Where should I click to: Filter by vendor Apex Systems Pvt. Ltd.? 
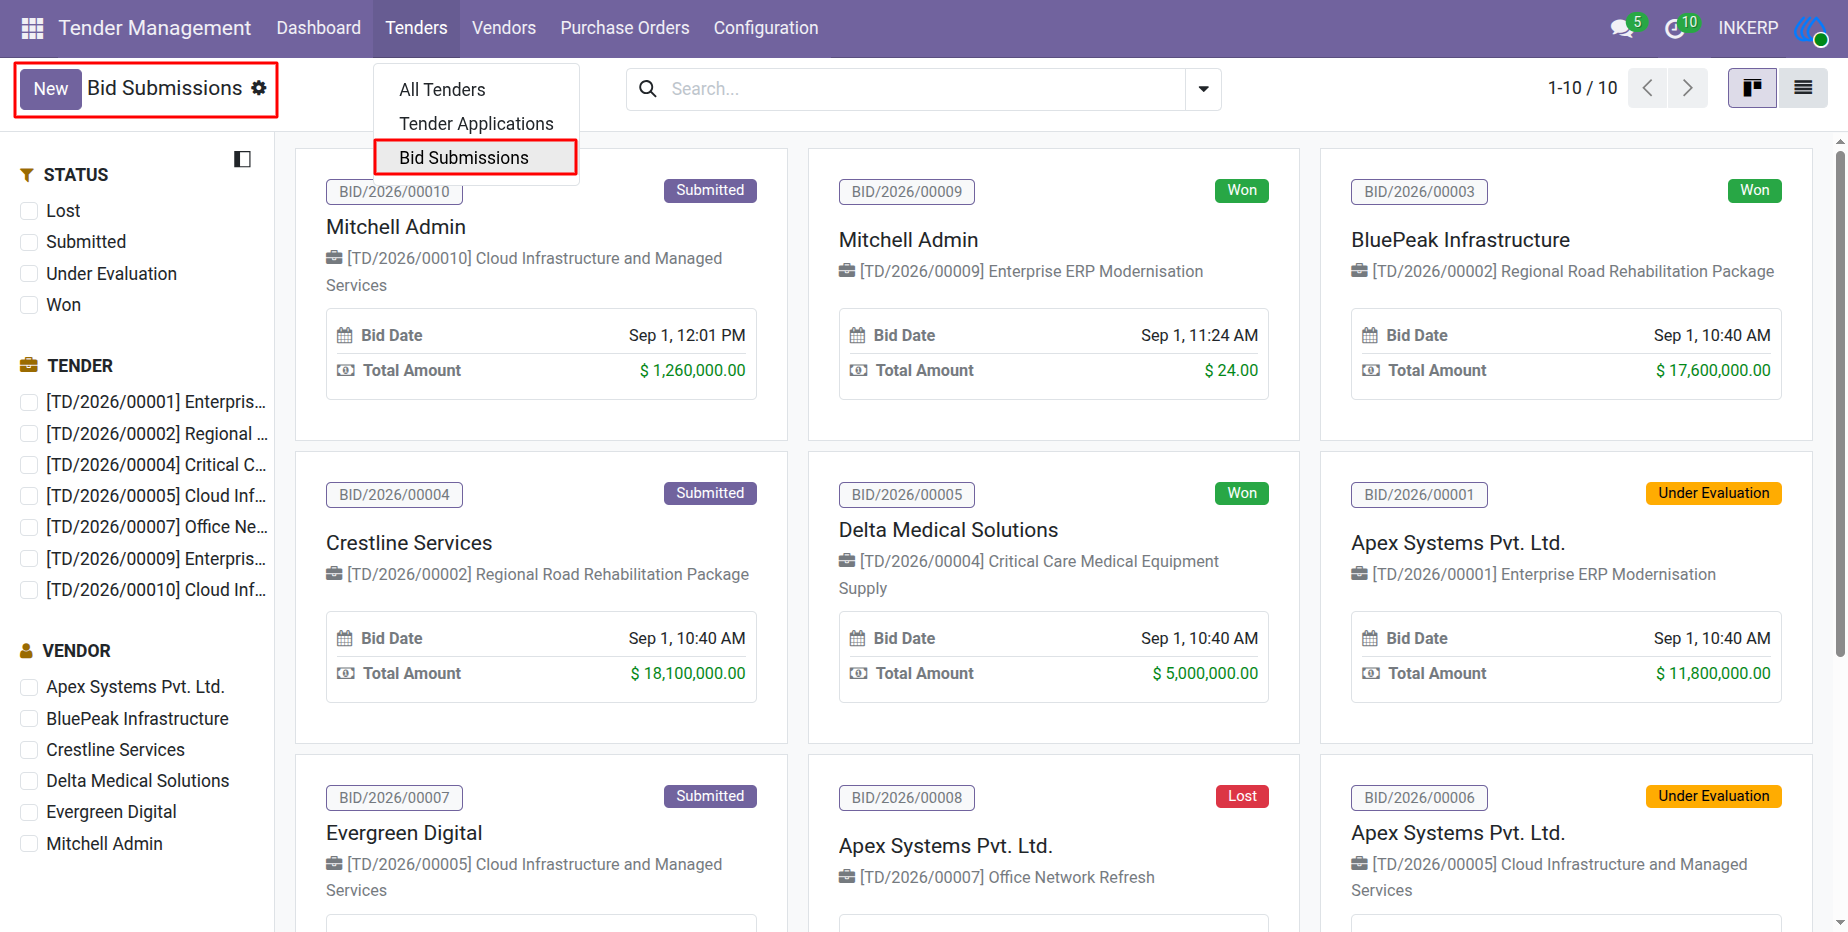pos(29,687)
